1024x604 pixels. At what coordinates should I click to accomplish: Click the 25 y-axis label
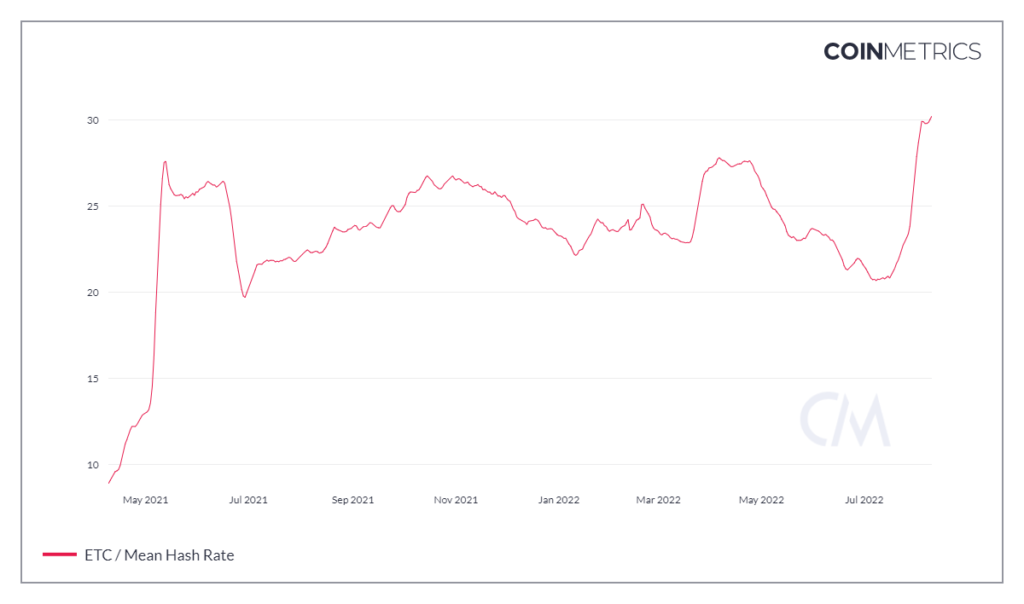pos(91,206)
